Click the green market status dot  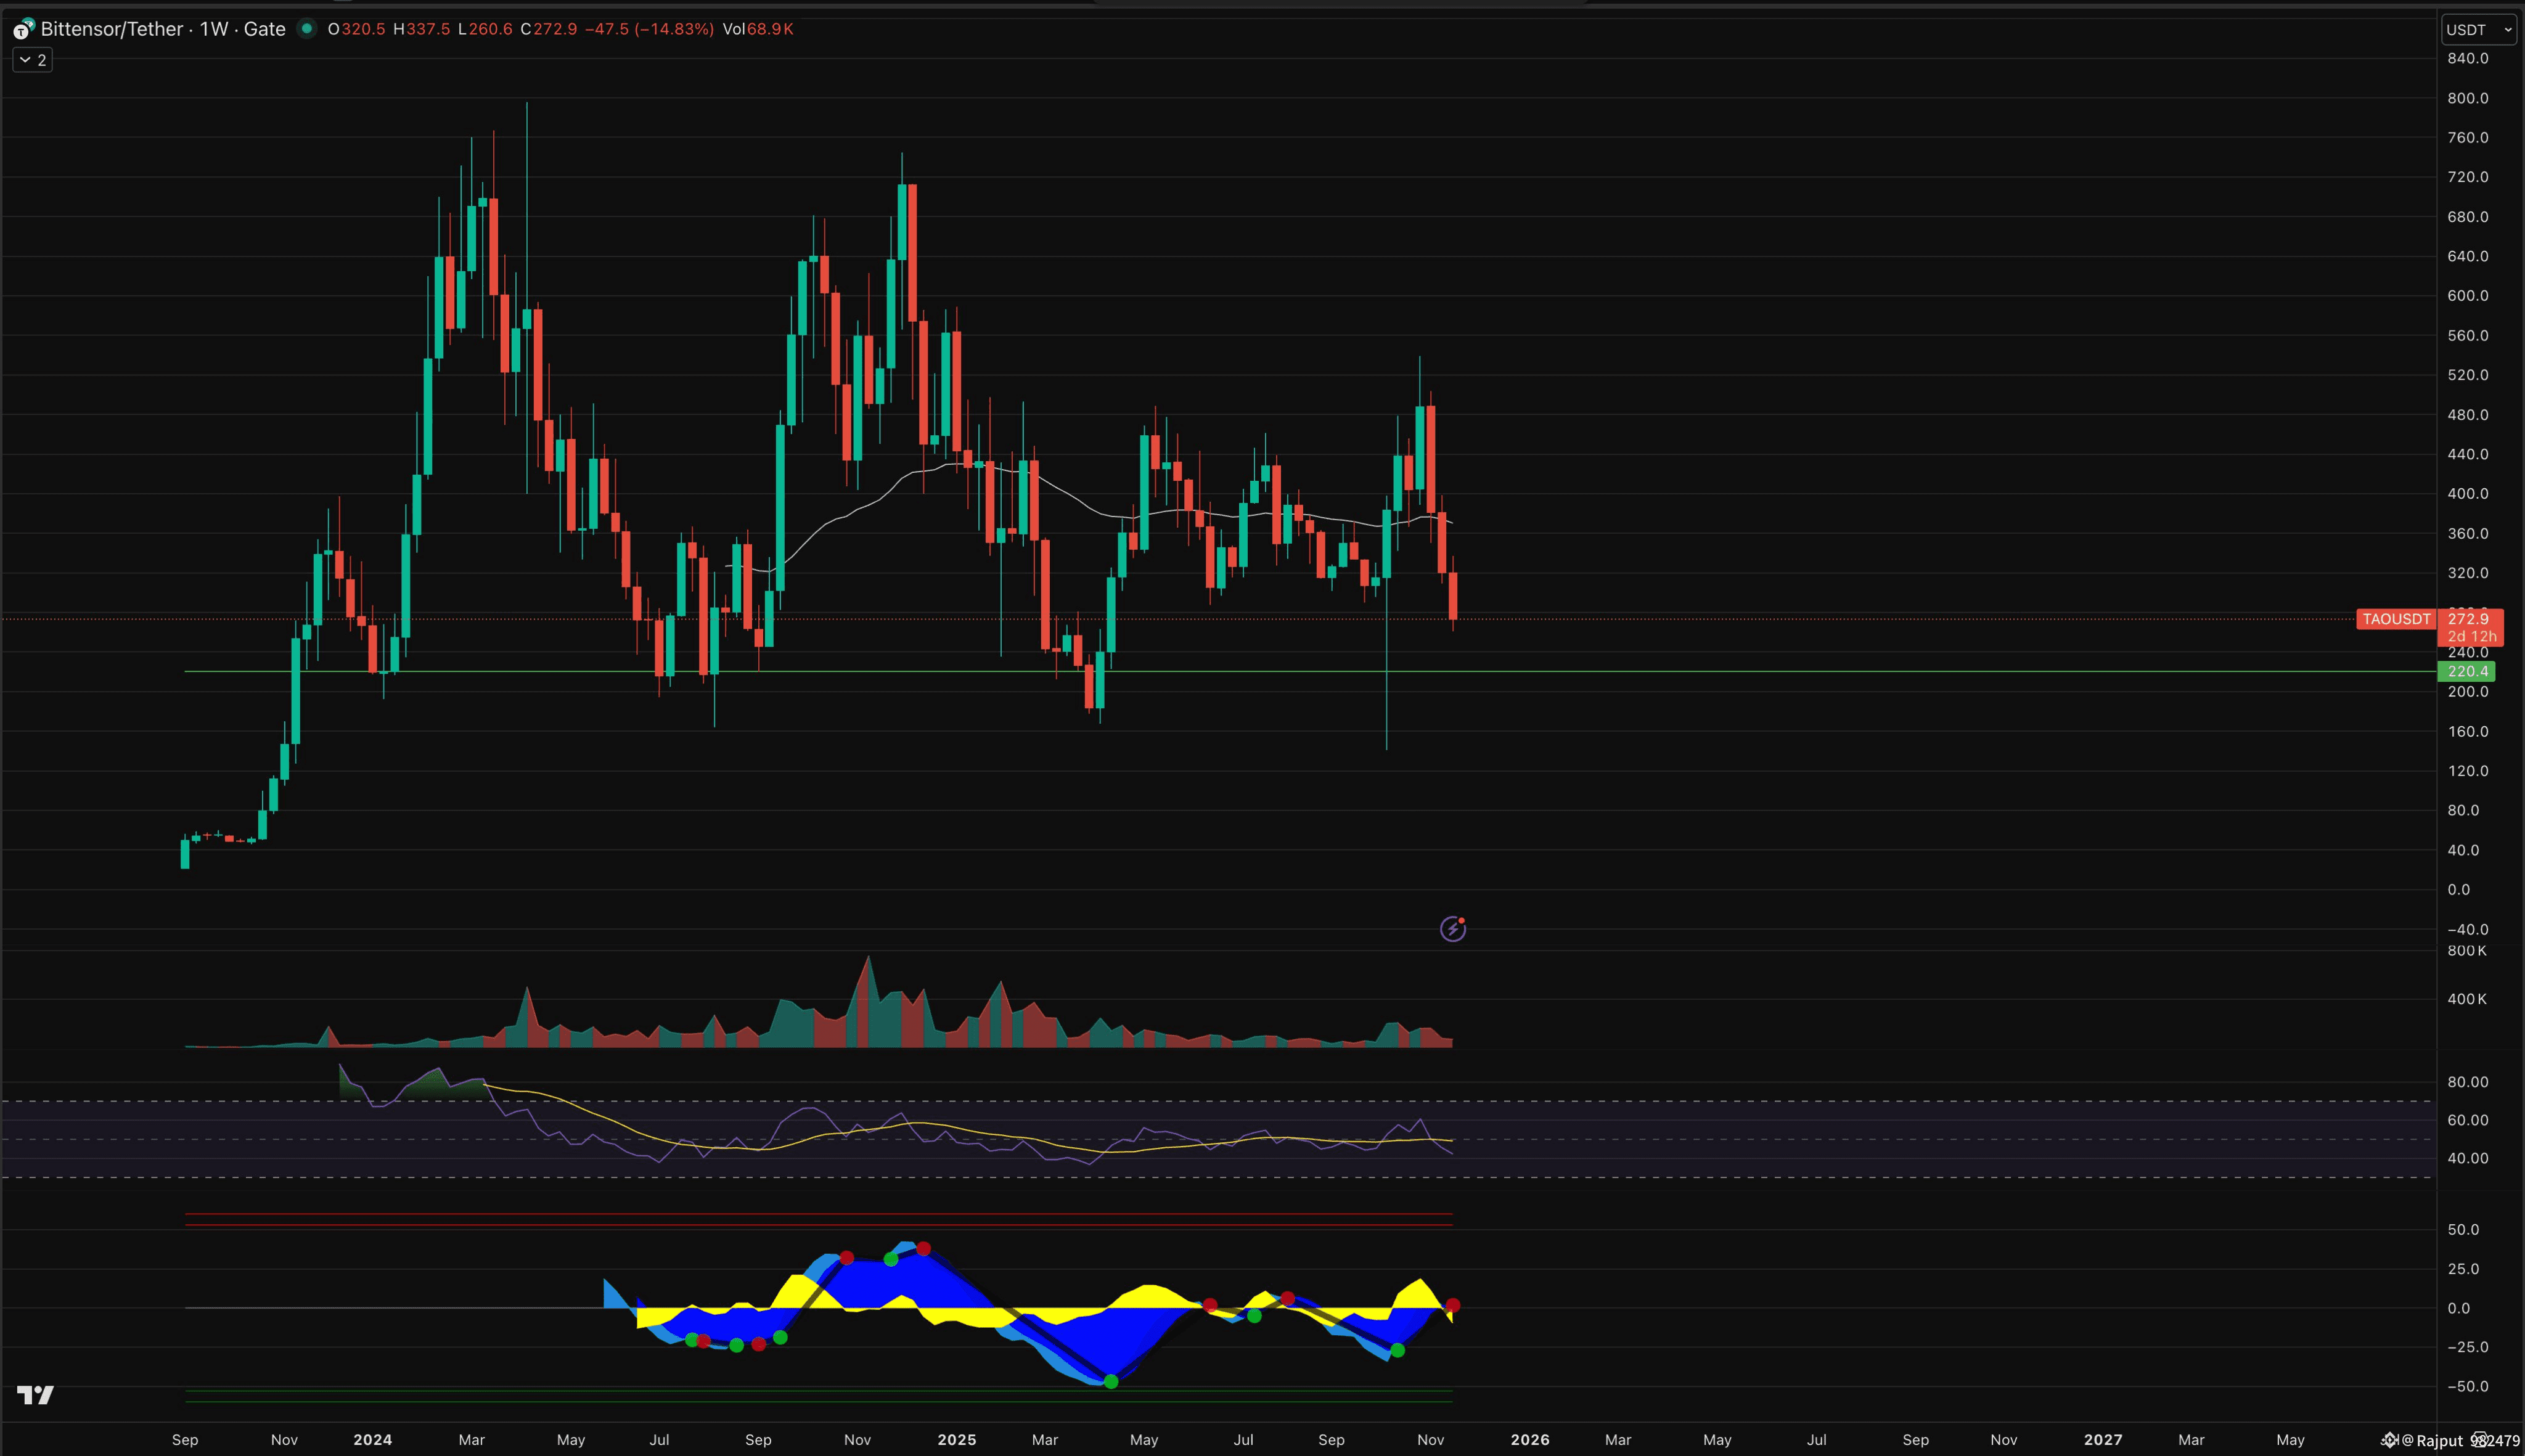[307, 29]
